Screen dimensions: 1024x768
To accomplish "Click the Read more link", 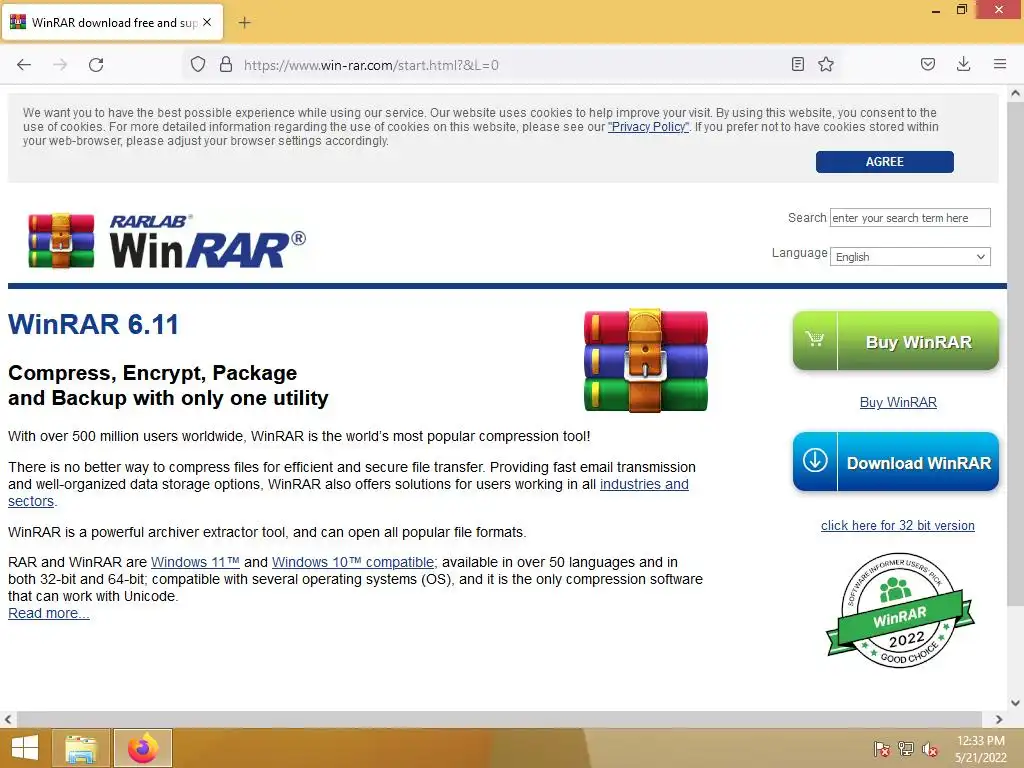I will 48,613.
